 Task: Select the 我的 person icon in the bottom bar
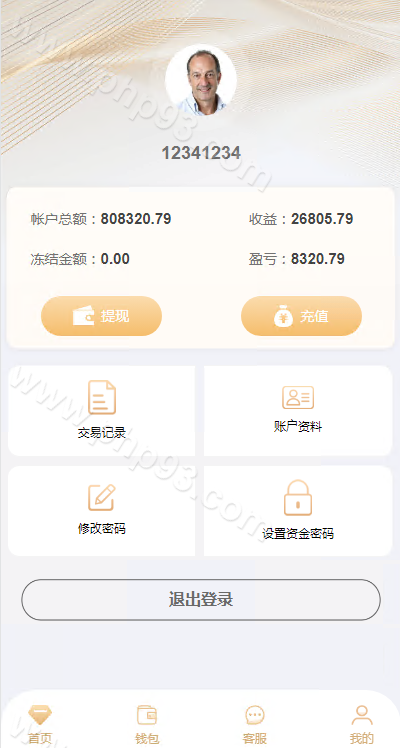point(362,715)
